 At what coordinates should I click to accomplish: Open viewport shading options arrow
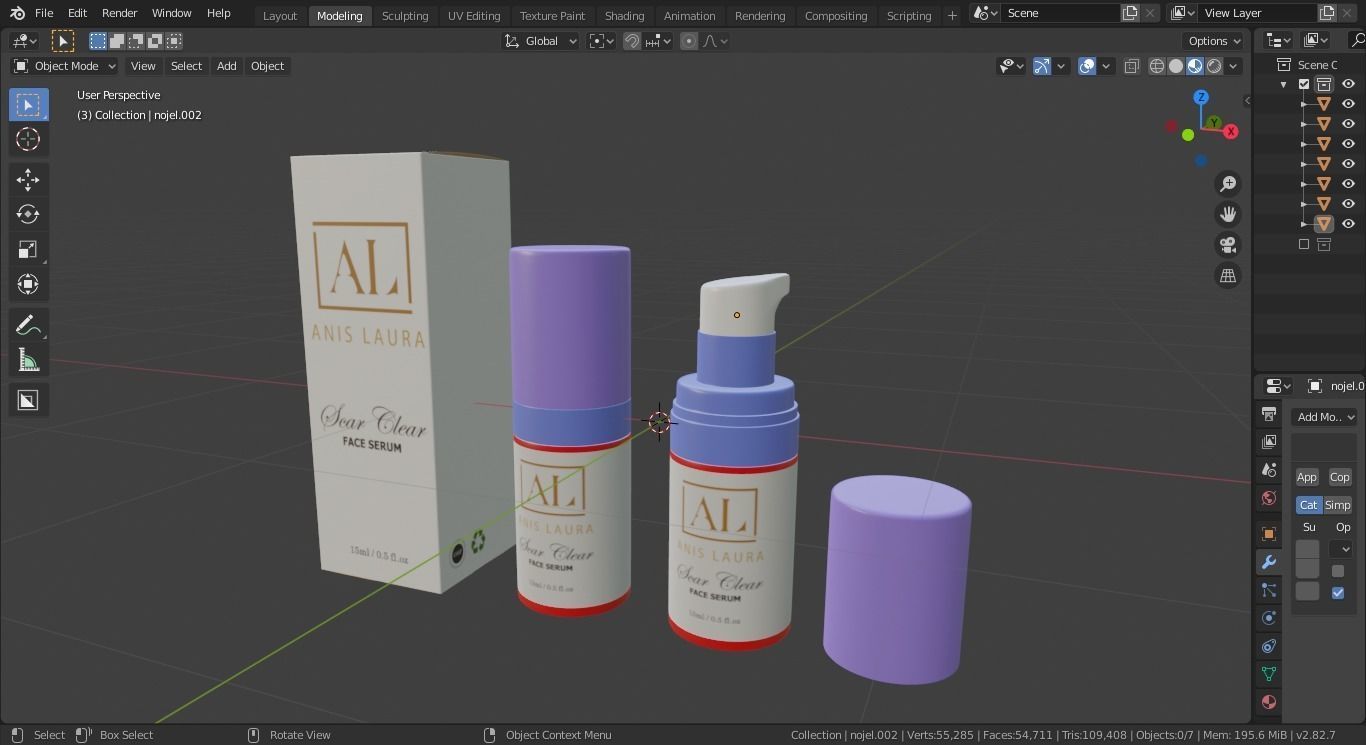(x=1234, y=66)
